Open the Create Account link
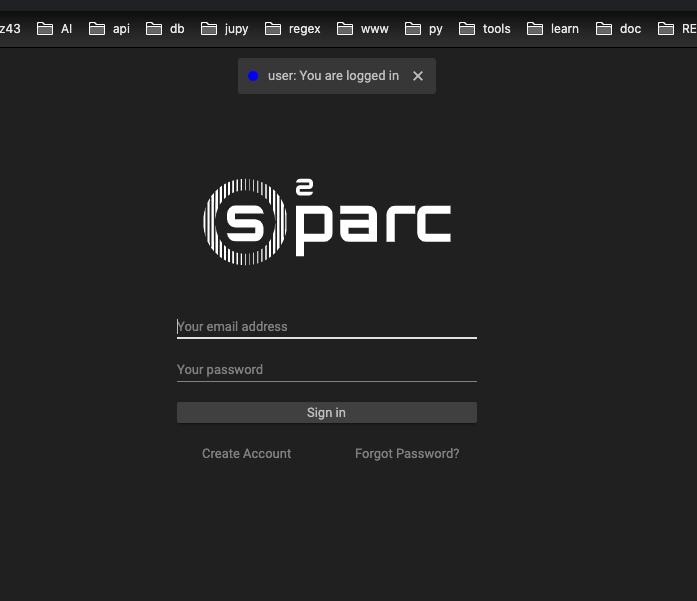697x601 pixels. 246,453
